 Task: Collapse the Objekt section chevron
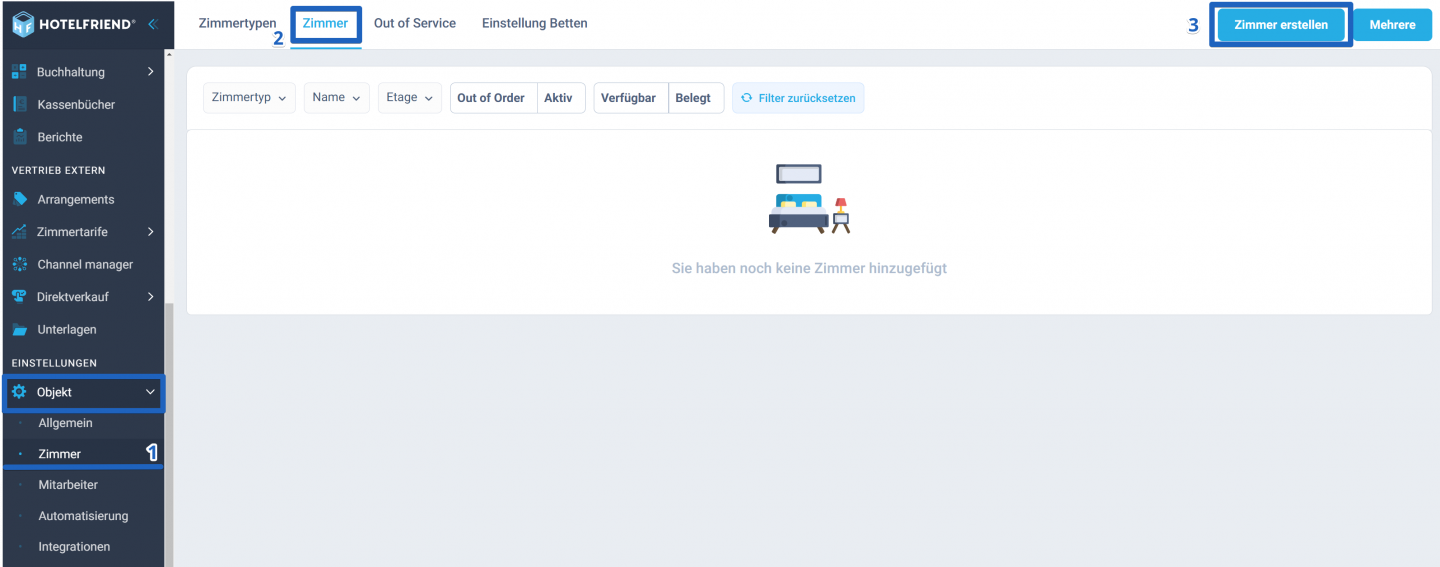[x=150, y=392]
